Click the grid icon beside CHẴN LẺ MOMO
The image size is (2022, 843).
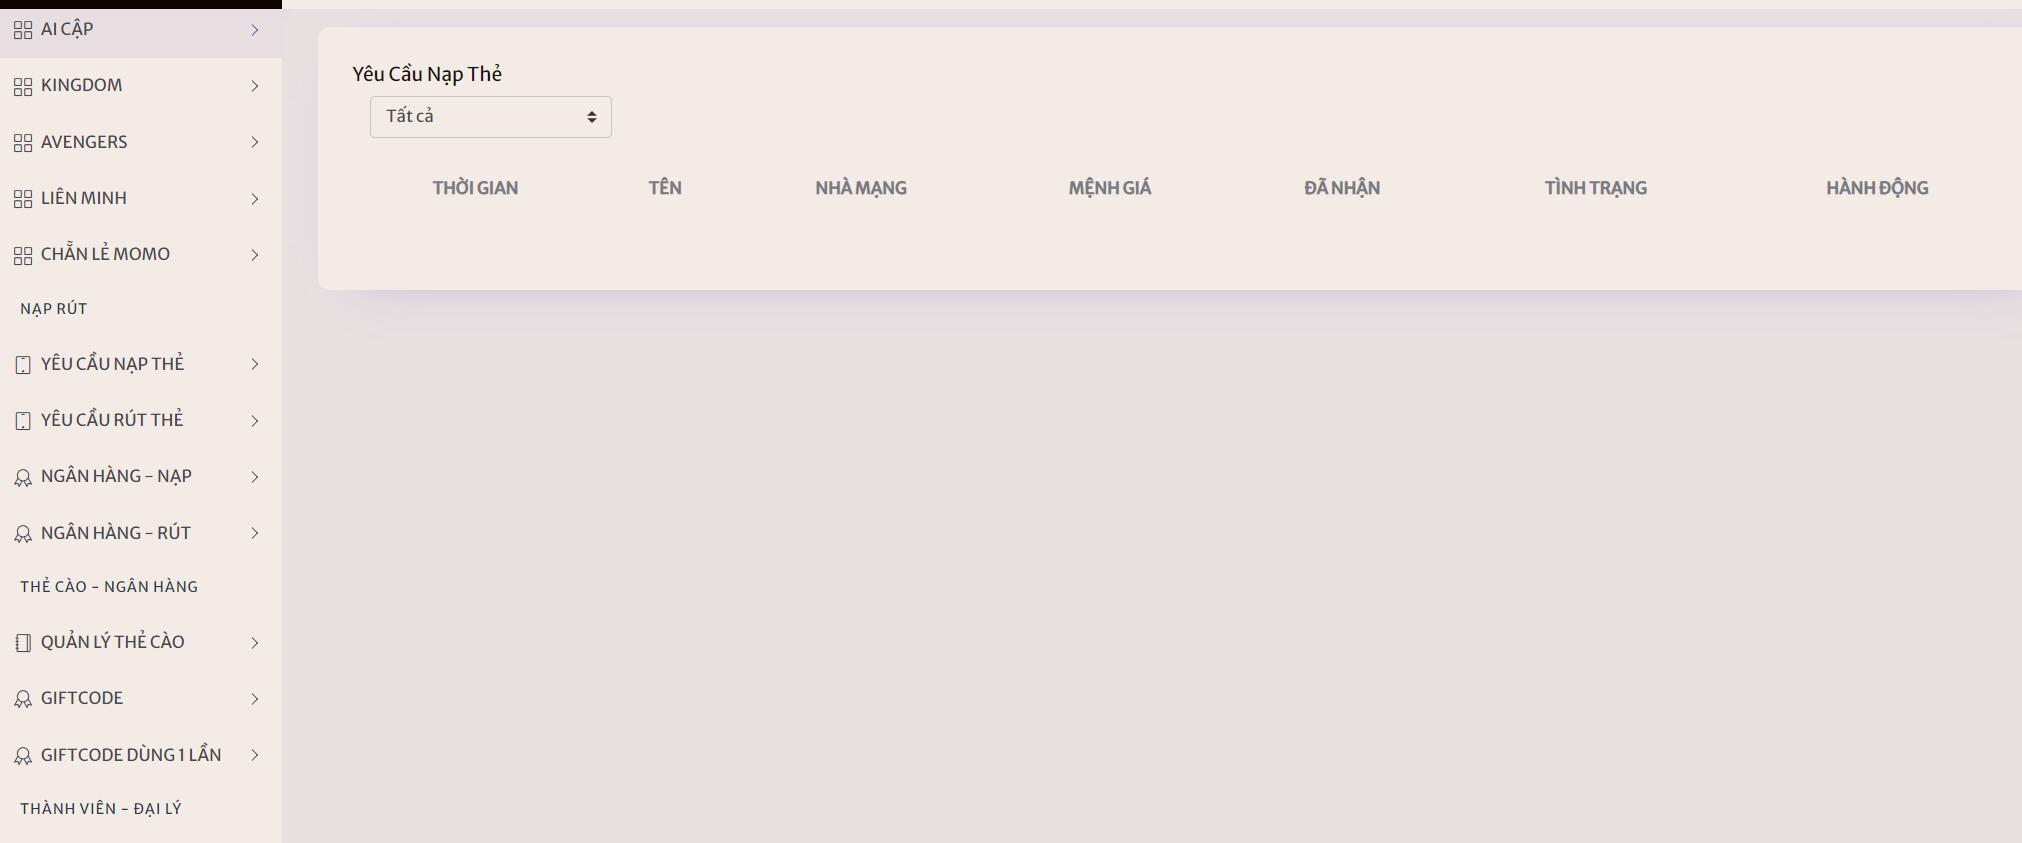point(23,255)
